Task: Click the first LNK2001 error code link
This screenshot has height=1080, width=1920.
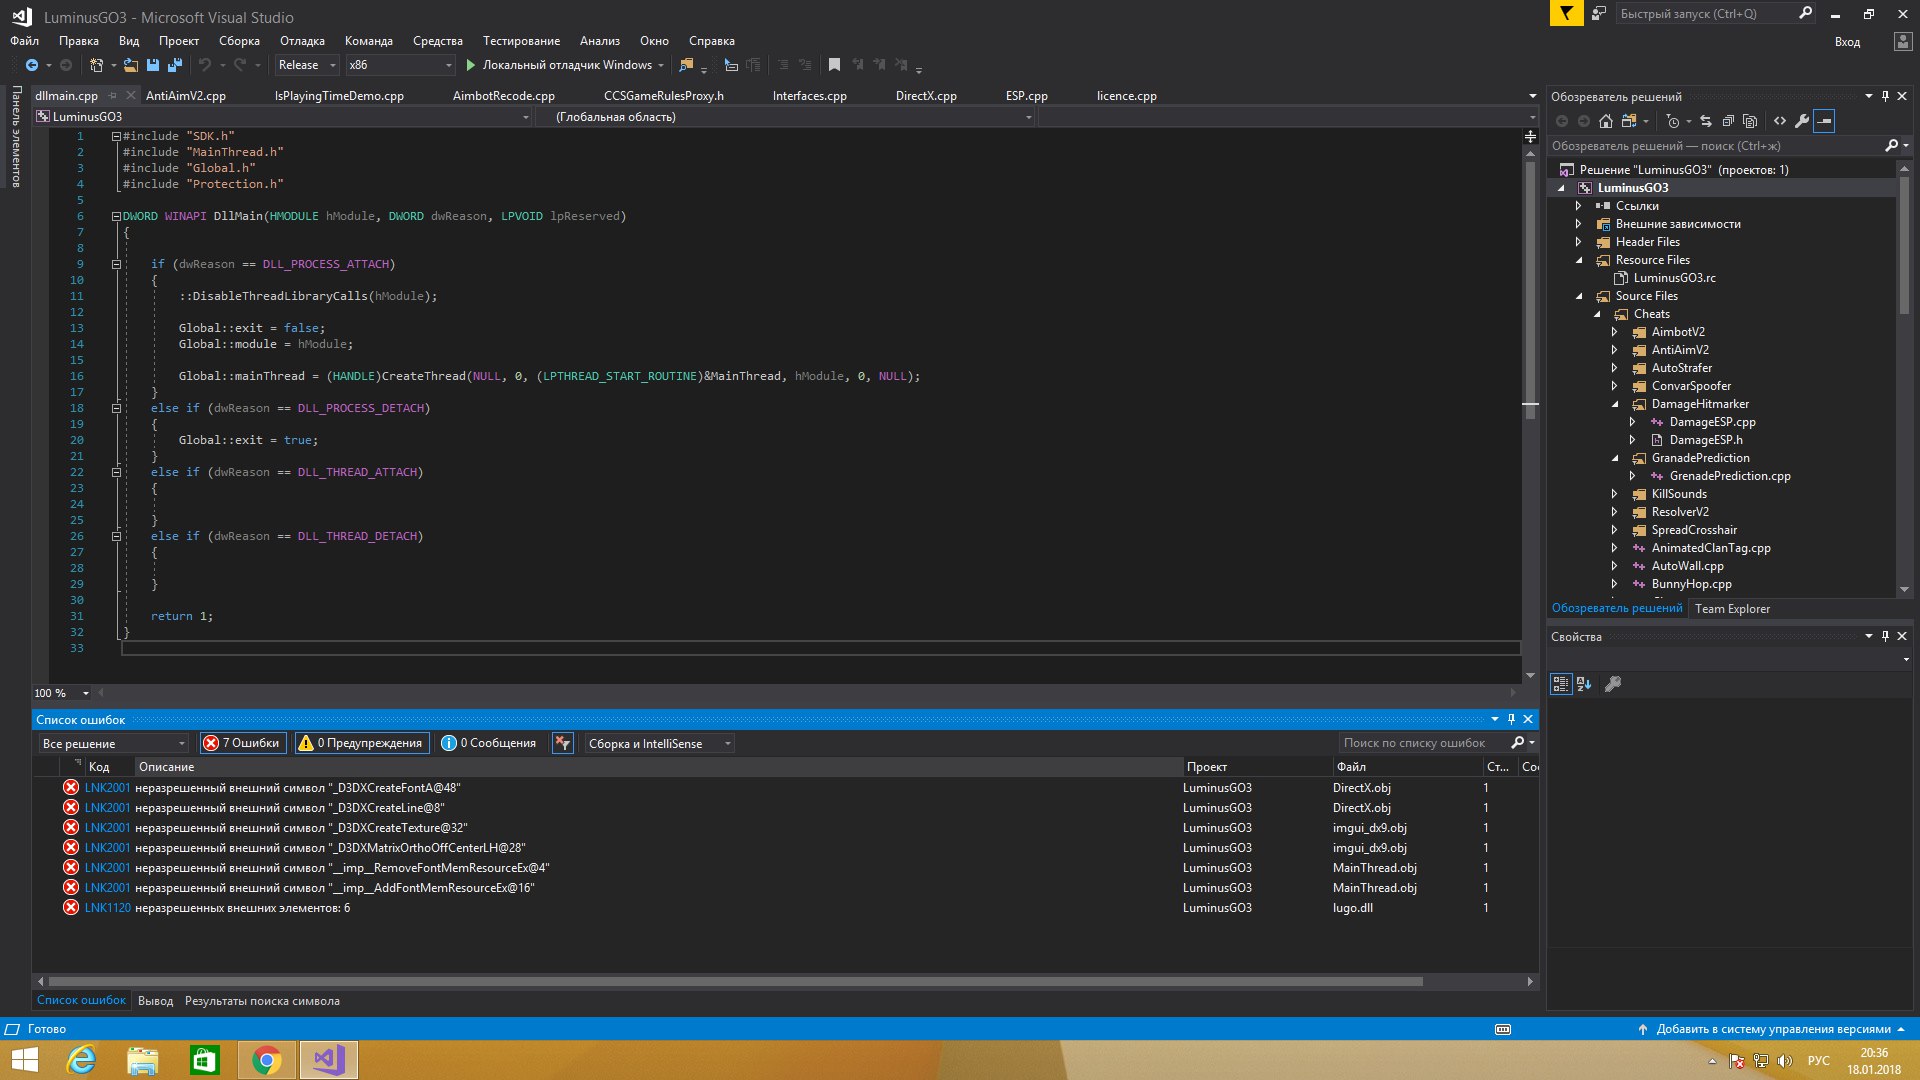Action: (107, 788)
